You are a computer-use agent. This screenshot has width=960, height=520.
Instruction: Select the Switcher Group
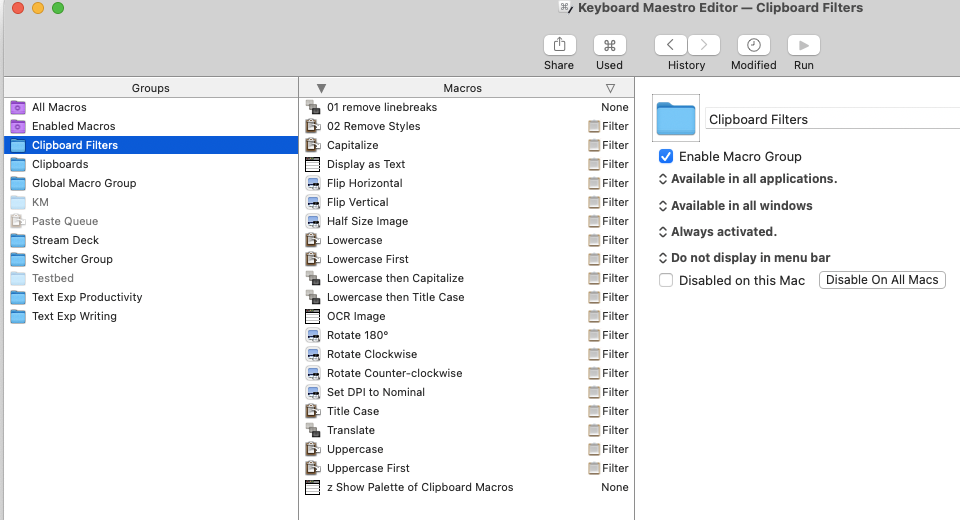click(x=151, y=259)
